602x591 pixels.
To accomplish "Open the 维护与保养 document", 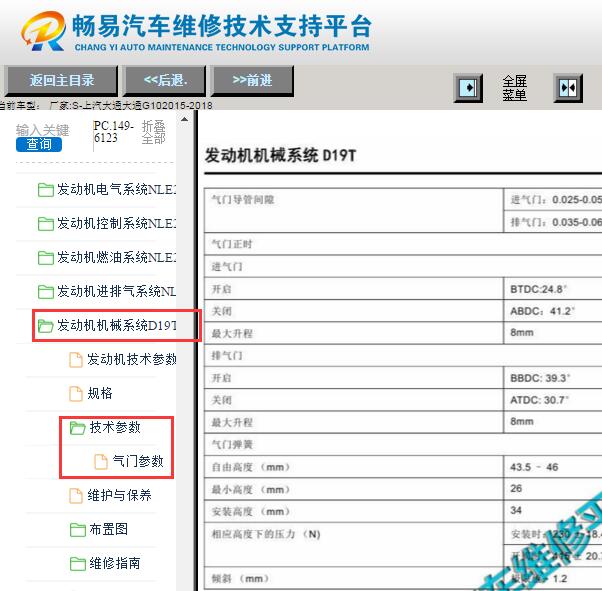I will click(x=119, y=495).
